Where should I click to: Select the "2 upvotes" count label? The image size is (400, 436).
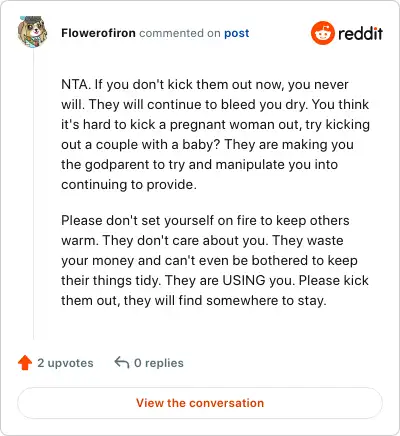65,363
